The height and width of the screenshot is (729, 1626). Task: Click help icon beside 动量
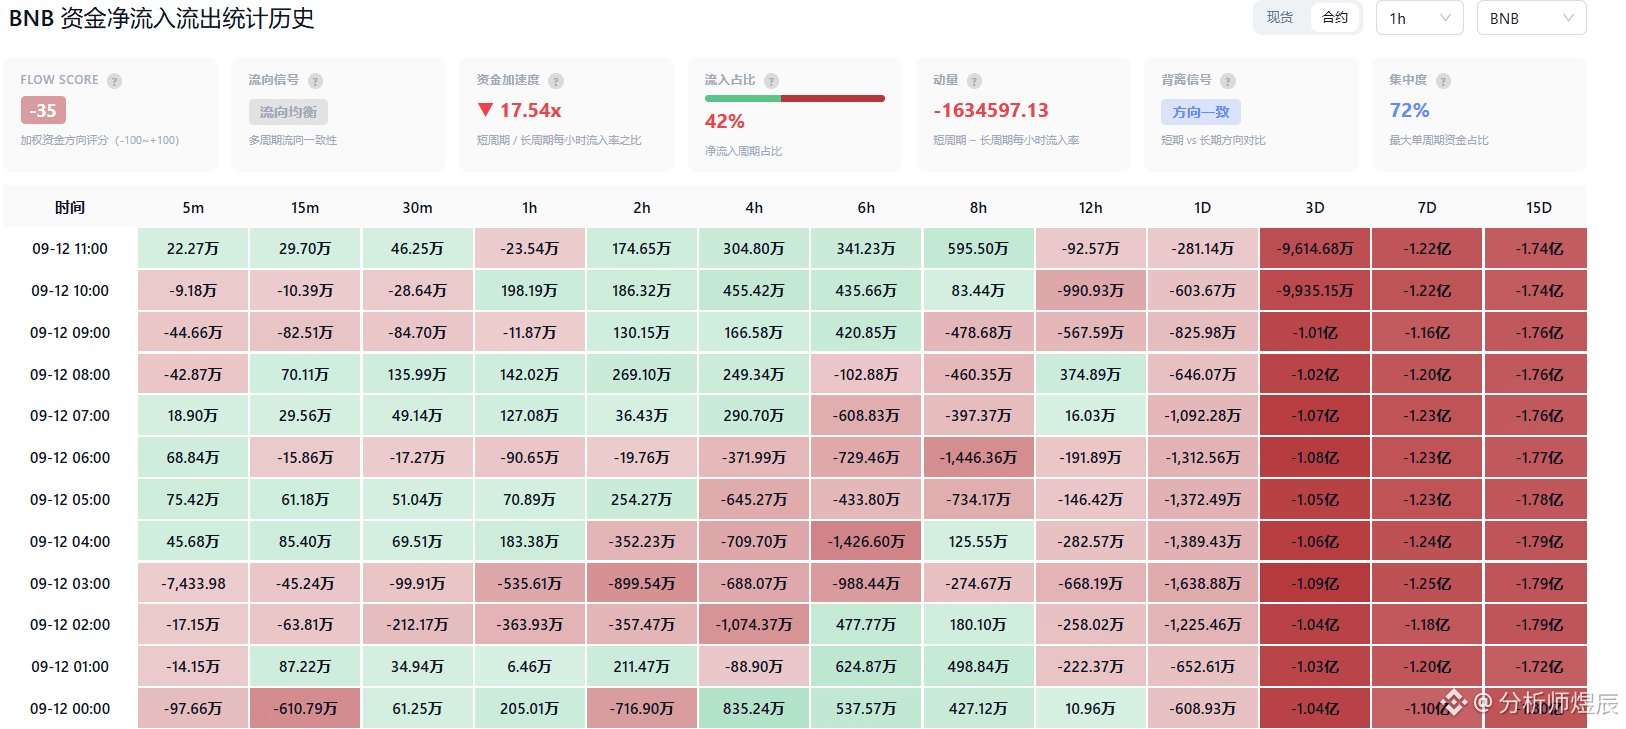[974, 81]
